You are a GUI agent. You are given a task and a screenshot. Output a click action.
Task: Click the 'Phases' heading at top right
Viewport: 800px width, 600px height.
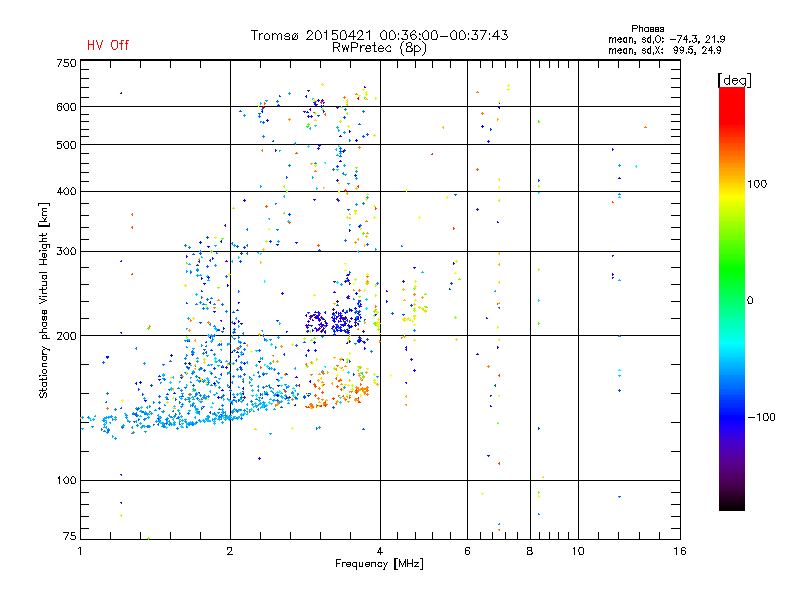(x=647, y=29)
